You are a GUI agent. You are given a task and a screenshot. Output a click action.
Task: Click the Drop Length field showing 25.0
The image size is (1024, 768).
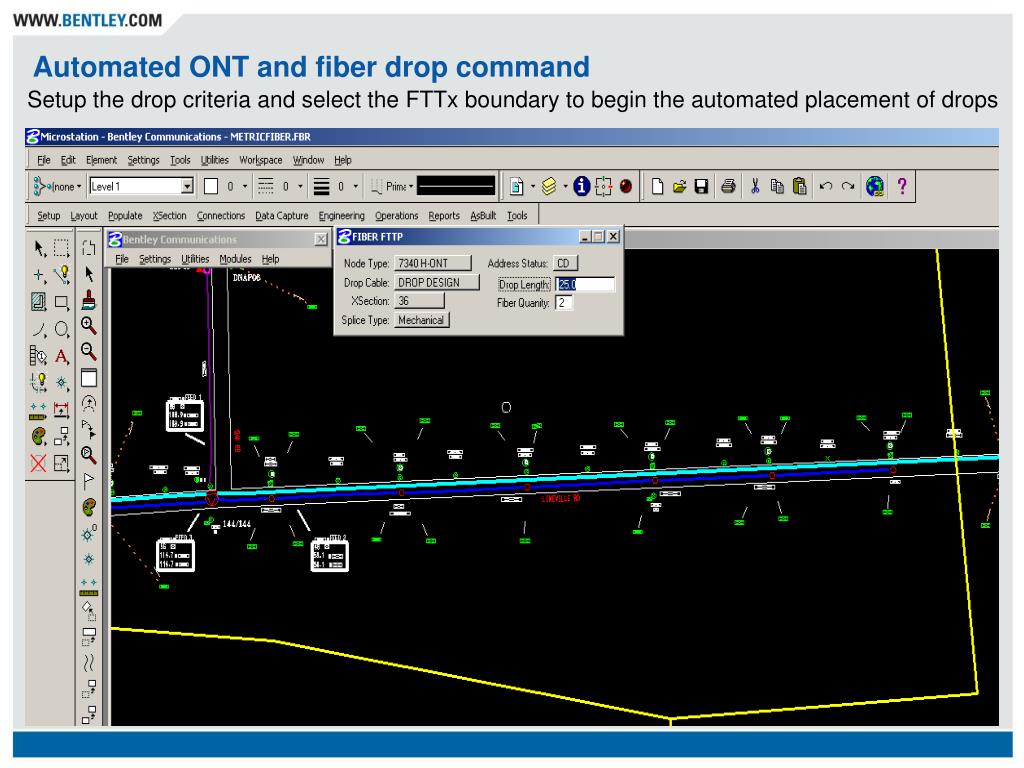(584, 284)
